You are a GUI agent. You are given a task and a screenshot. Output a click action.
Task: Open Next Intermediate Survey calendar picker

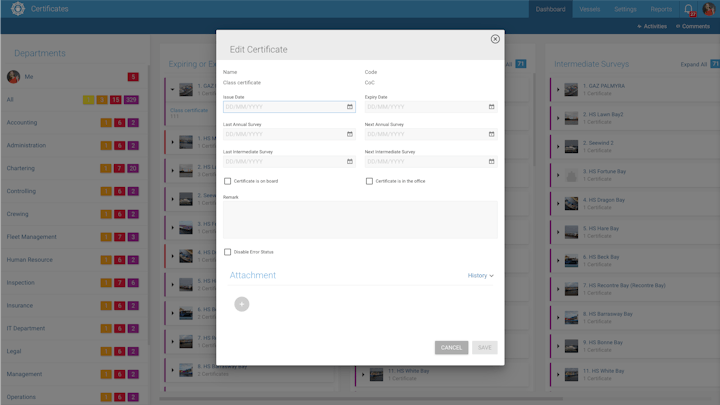[491, 162]
